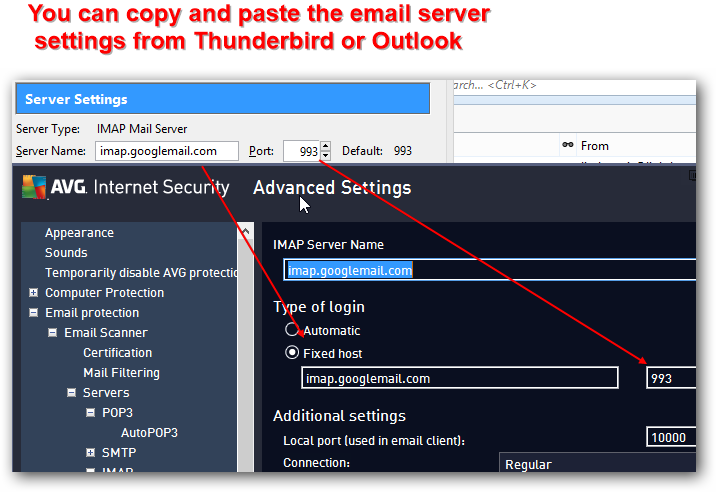The height and width of the screenshot is (492, 716).
Task: Click the Thunderbird Server Name input field
Action: (x=167, y=151)
